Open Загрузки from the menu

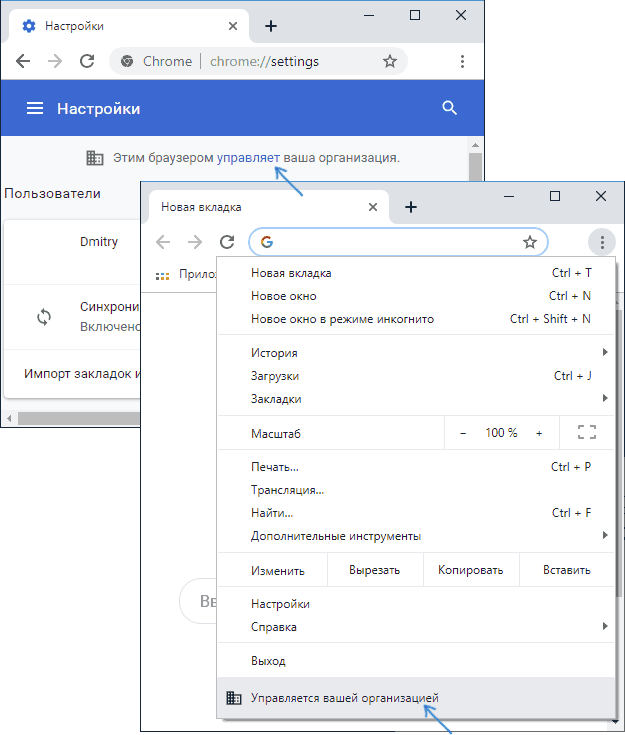[416, 376]
